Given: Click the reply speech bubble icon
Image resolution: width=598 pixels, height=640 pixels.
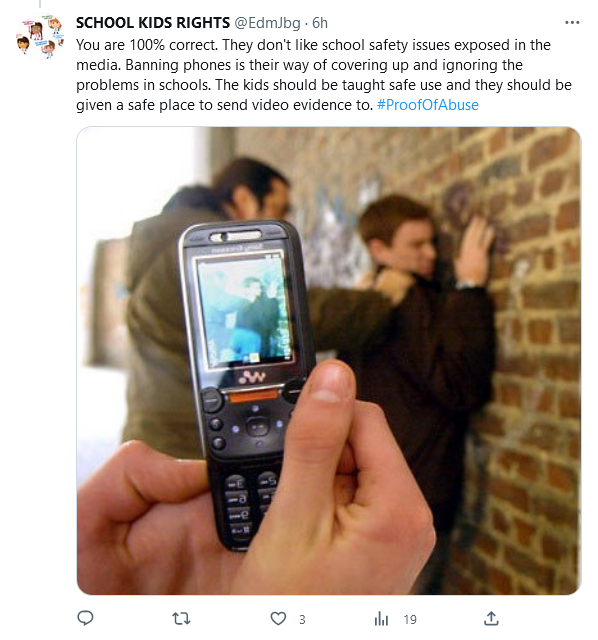Looking at the screenshot, I should pyautogui.click(x=85, y=618).
